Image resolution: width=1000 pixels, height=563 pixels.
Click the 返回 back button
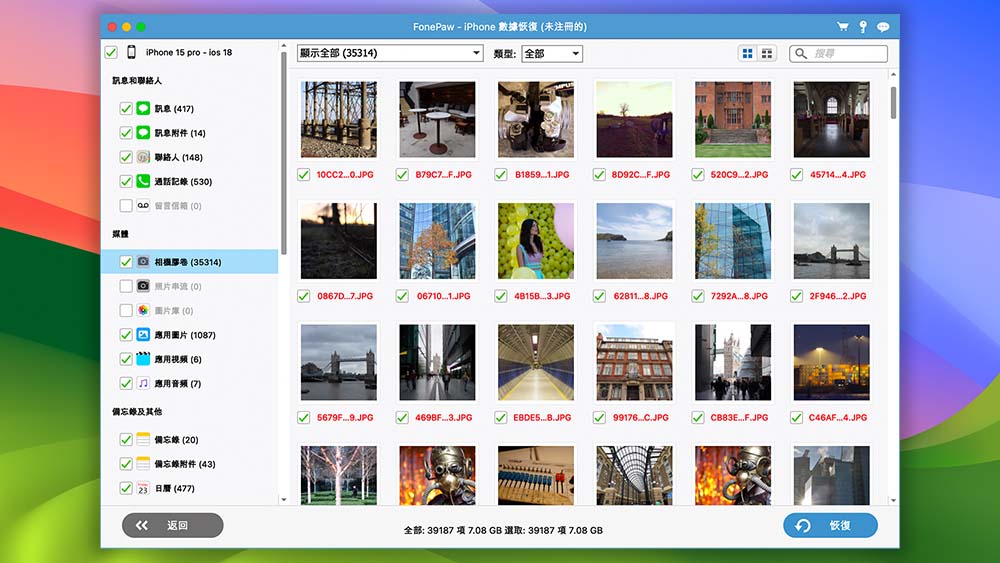pyautogui.click(x=172, y=525)
